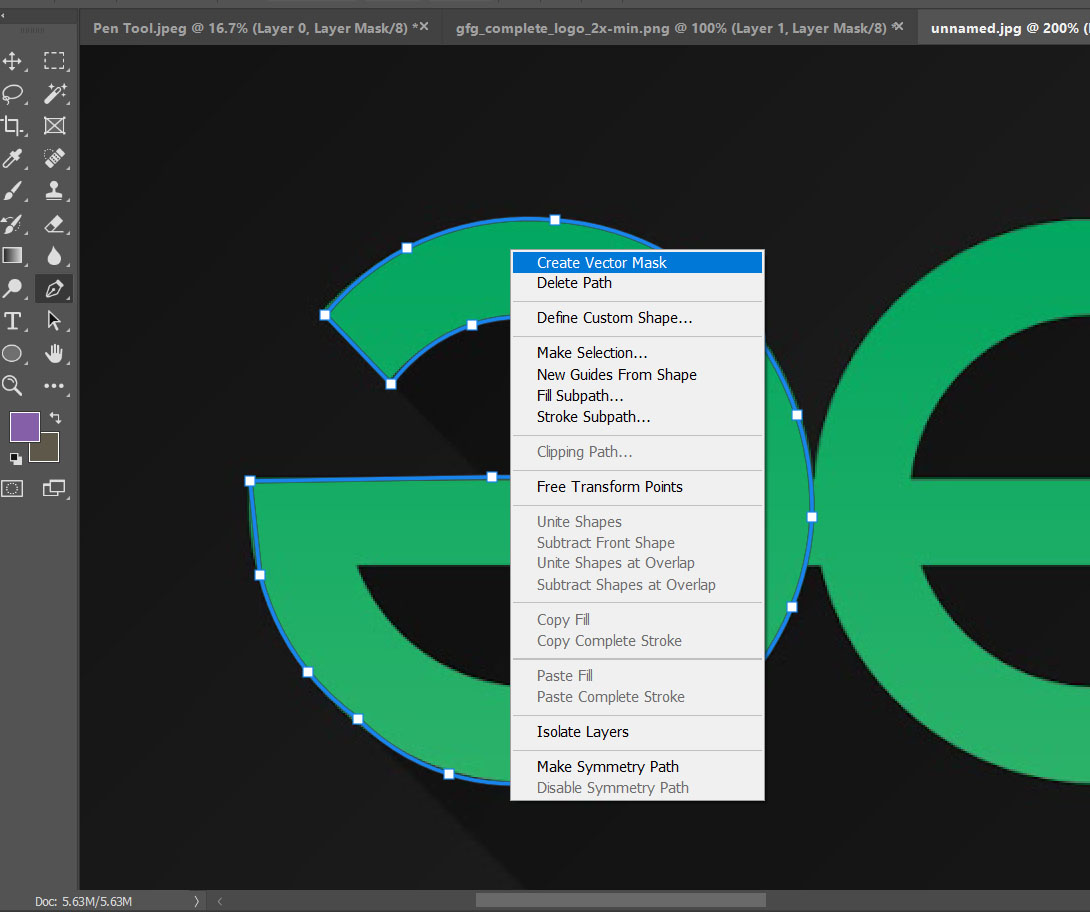1090x912 pixels.
Task: Select the Frame tool
Action: 54,126
